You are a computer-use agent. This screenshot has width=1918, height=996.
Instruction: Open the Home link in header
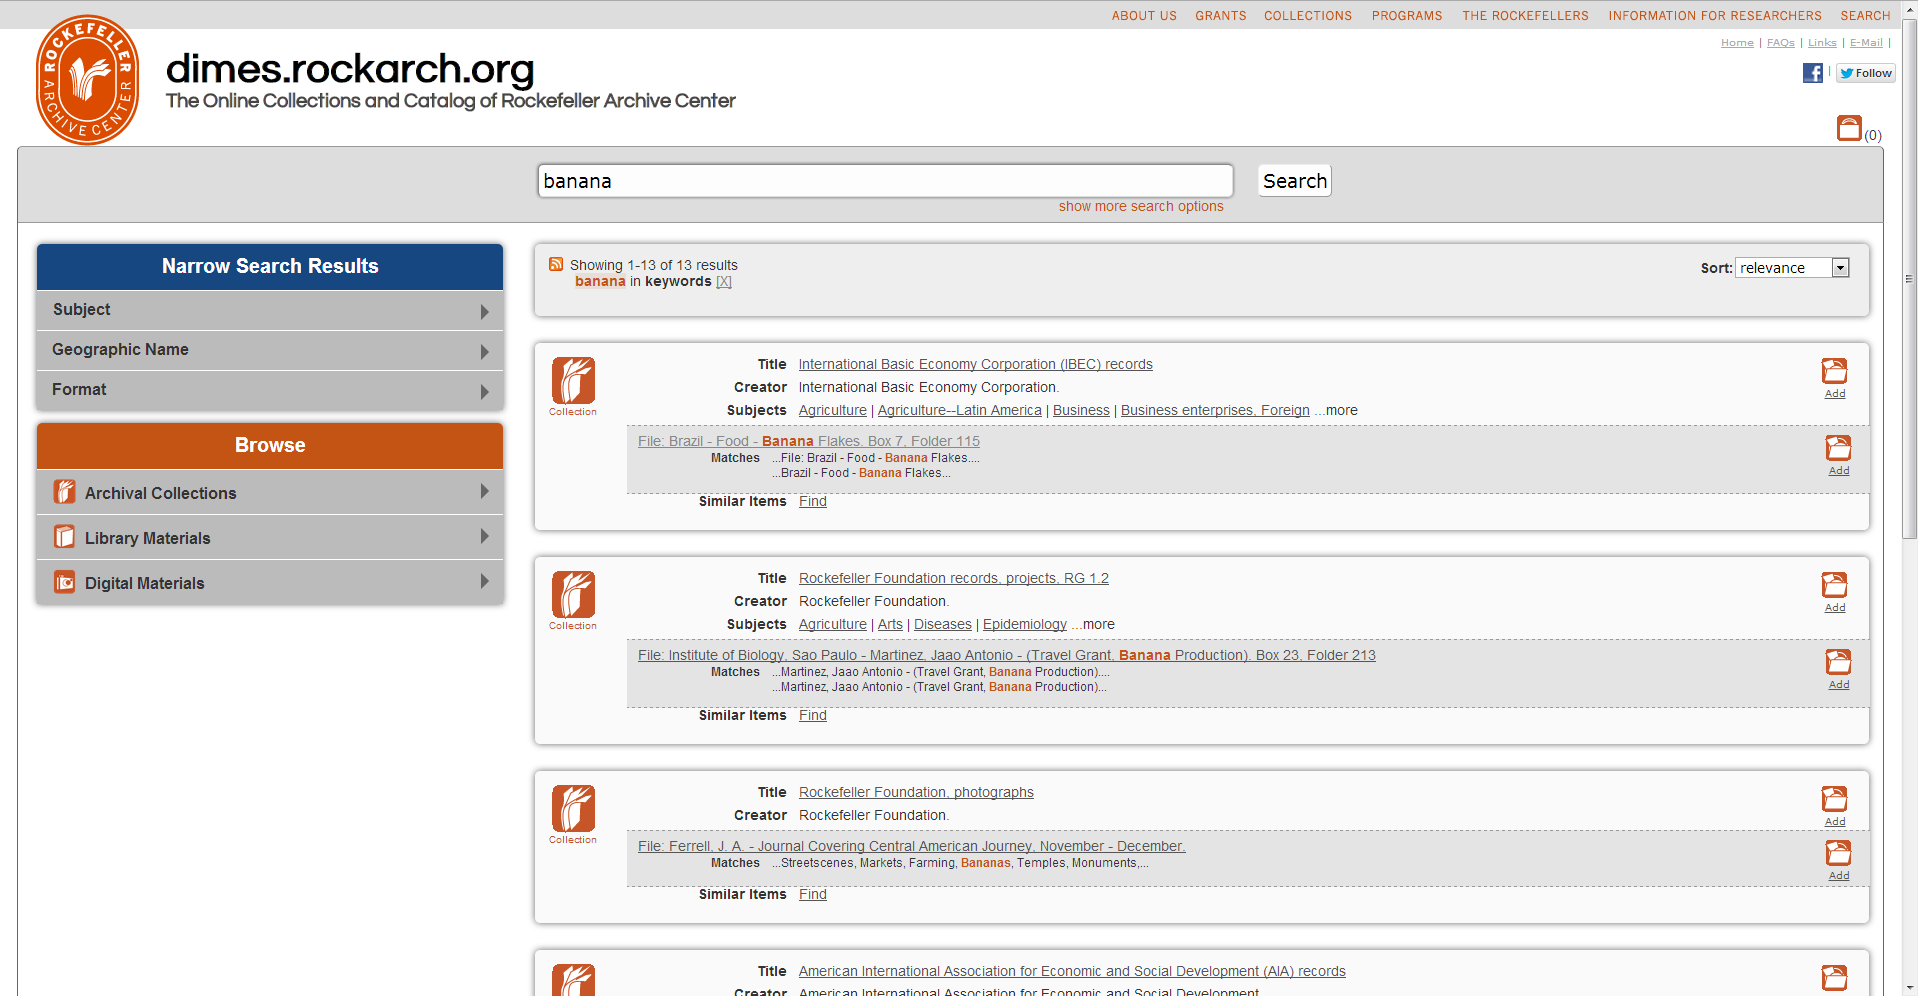[x=1737, y=43]
